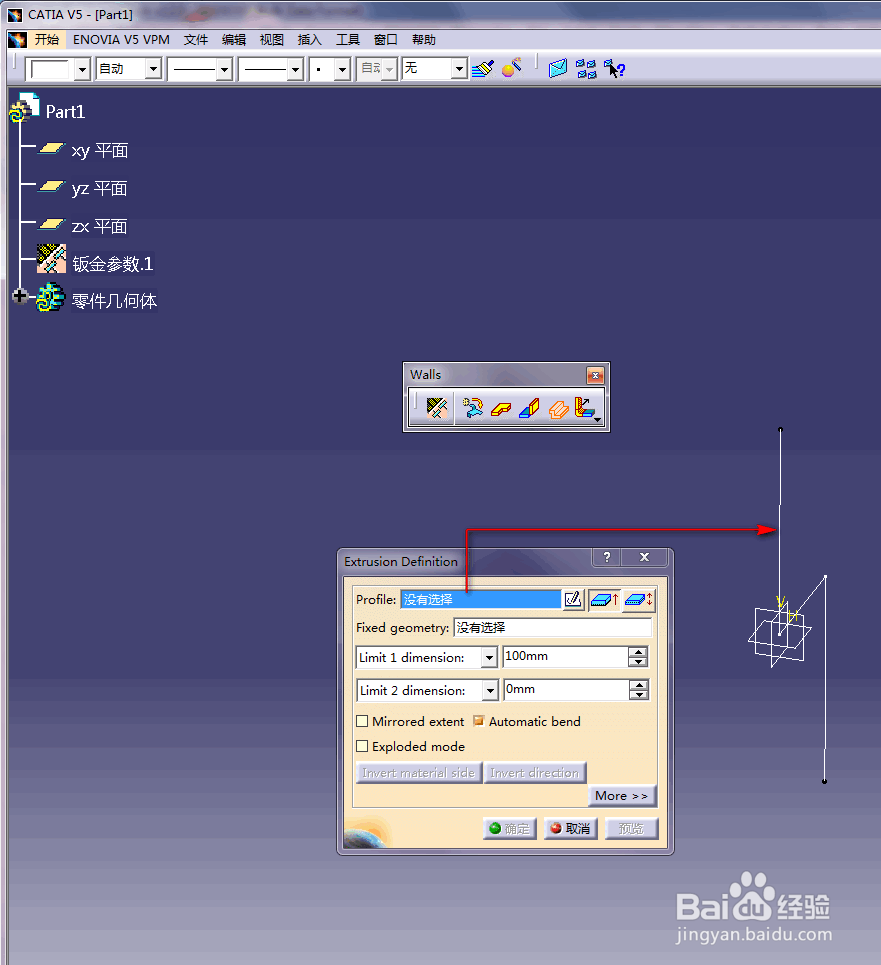
Task: Click the What's This help cursor icon
Action: coord(614,68)
